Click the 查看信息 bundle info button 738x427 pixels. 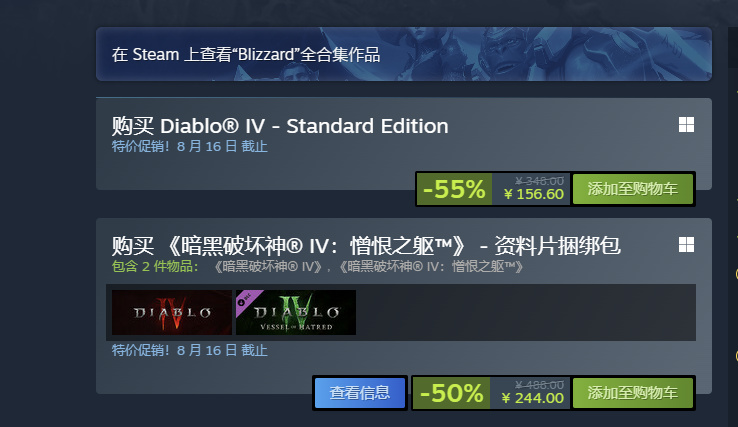click(360, 393)
